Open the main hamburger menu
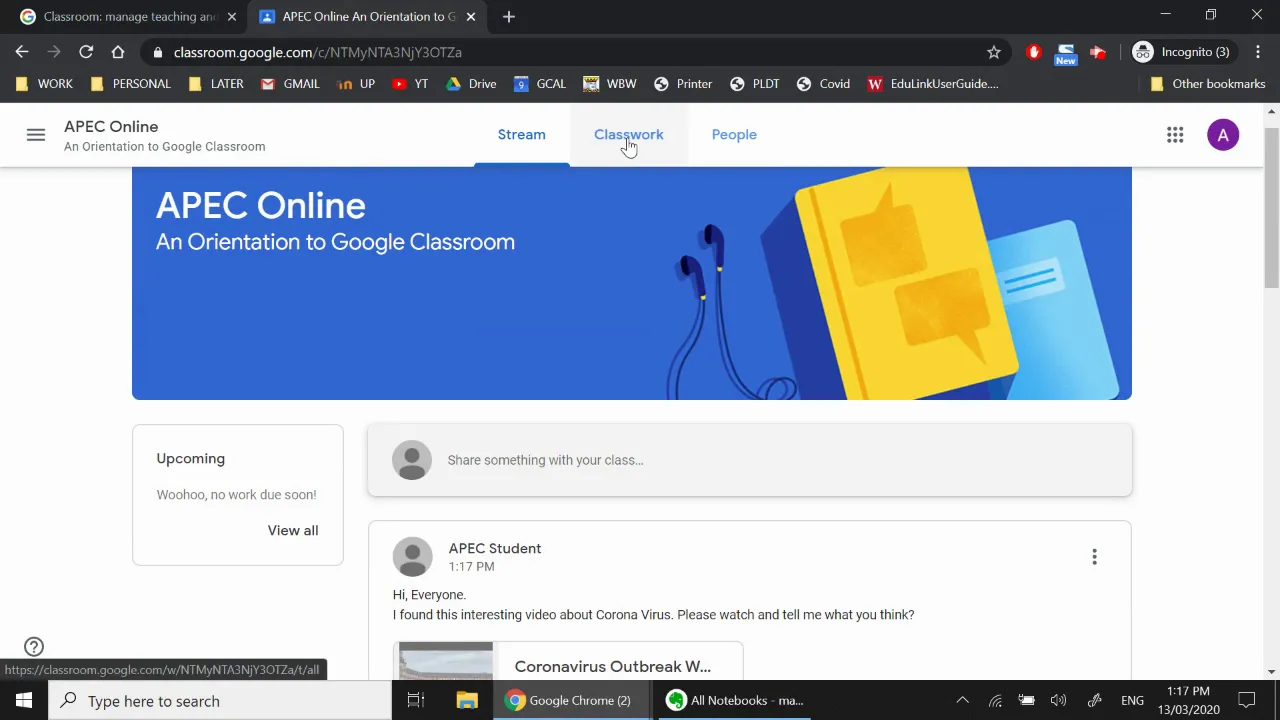The width and height of the screenshot is (1280, 720). (x=36, y=135)
